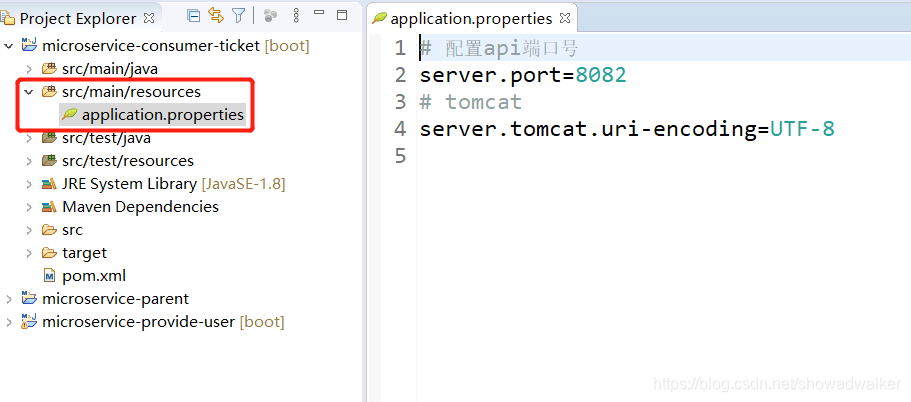Click the green leaf icon of application.properties in tree
The width and height of the screenshot is (911, 402).
(70, 114)
